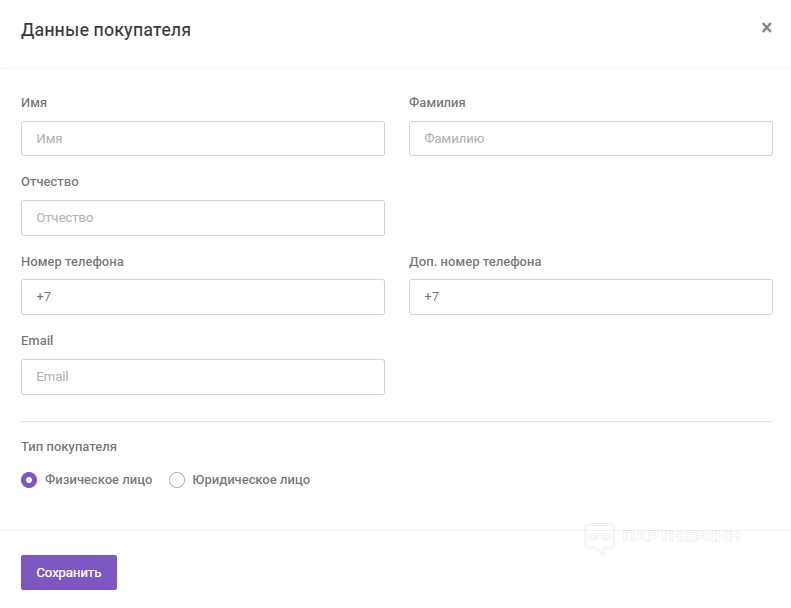Click the Имя field label
The image size is (791, 608).
pos(34,103)
